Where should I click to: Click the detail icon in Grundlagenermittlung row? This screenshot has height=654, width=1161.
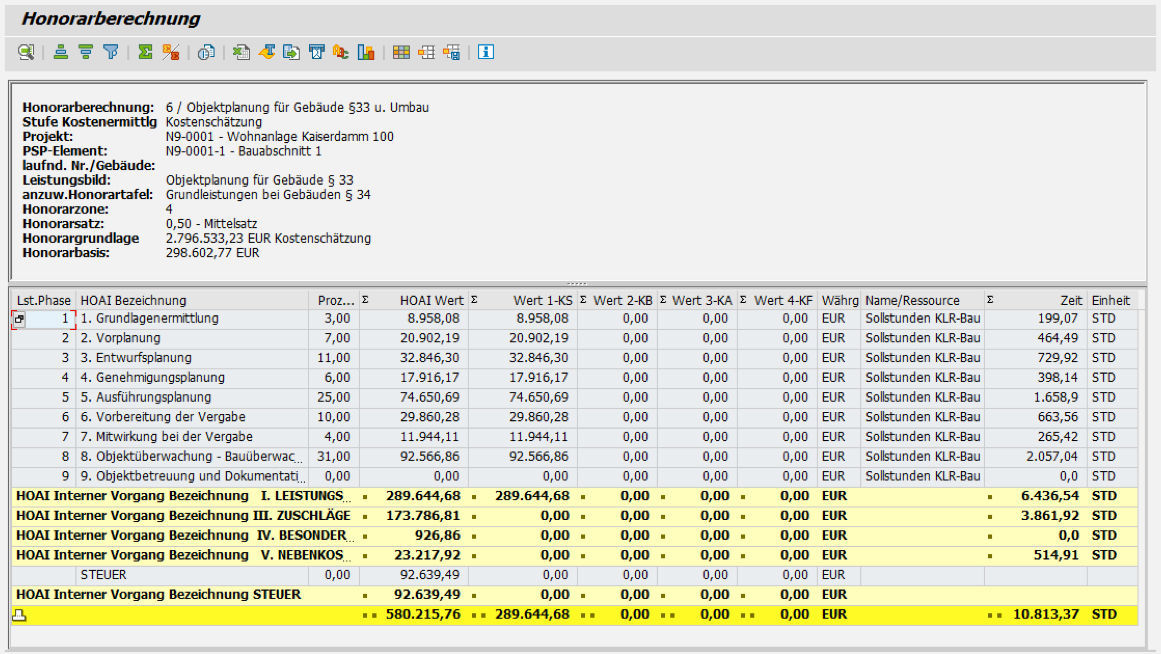click(19, 319)
